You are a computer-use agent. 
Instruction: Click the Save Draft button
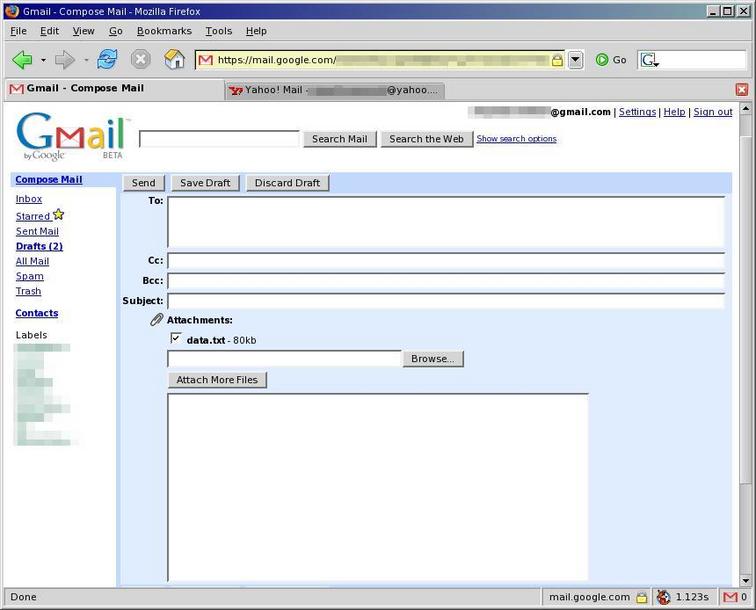pyautogui.click(x=205, y=183)
